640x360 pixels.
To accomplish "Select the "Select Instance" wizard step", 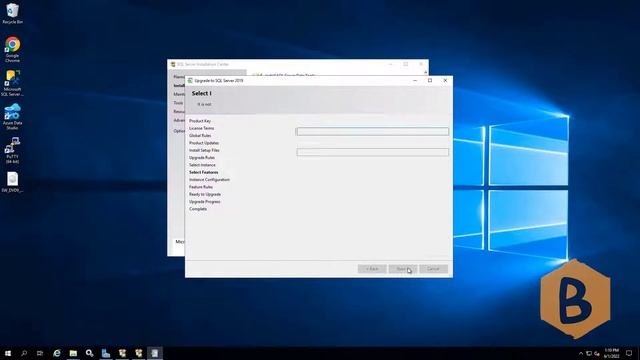I will tap(202, 165).
